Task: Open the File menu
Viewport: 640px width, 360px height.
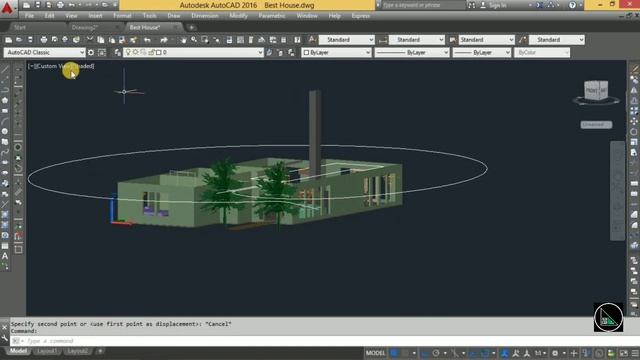Action: coord(29,16)
